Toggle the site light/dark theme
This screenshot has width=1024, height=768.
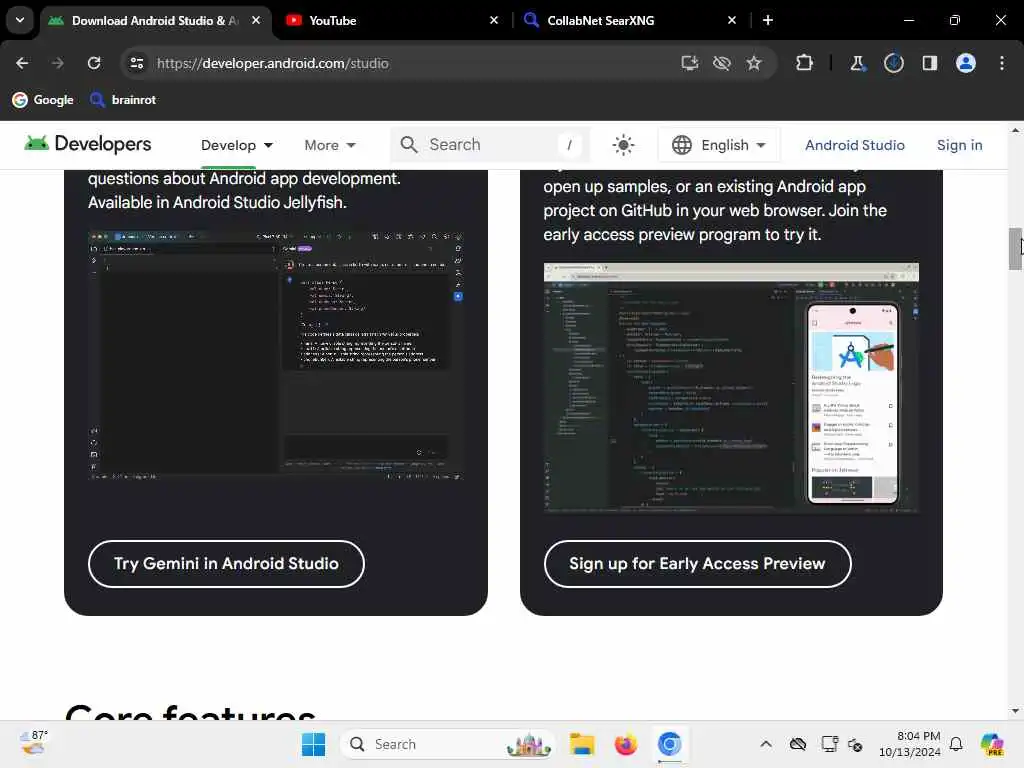[623, 145]
